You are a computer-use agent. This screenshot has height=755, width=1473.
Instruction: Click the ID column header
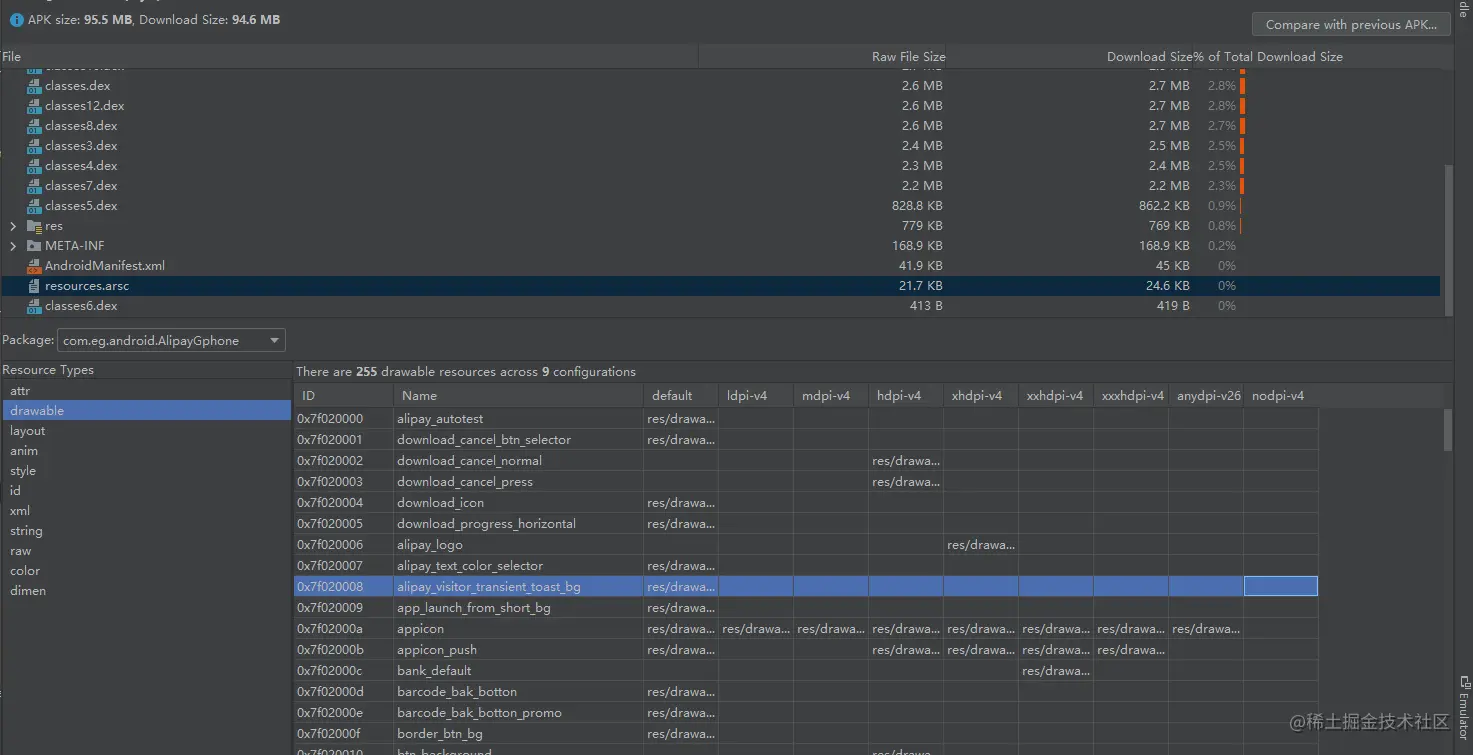click(344, 396)
